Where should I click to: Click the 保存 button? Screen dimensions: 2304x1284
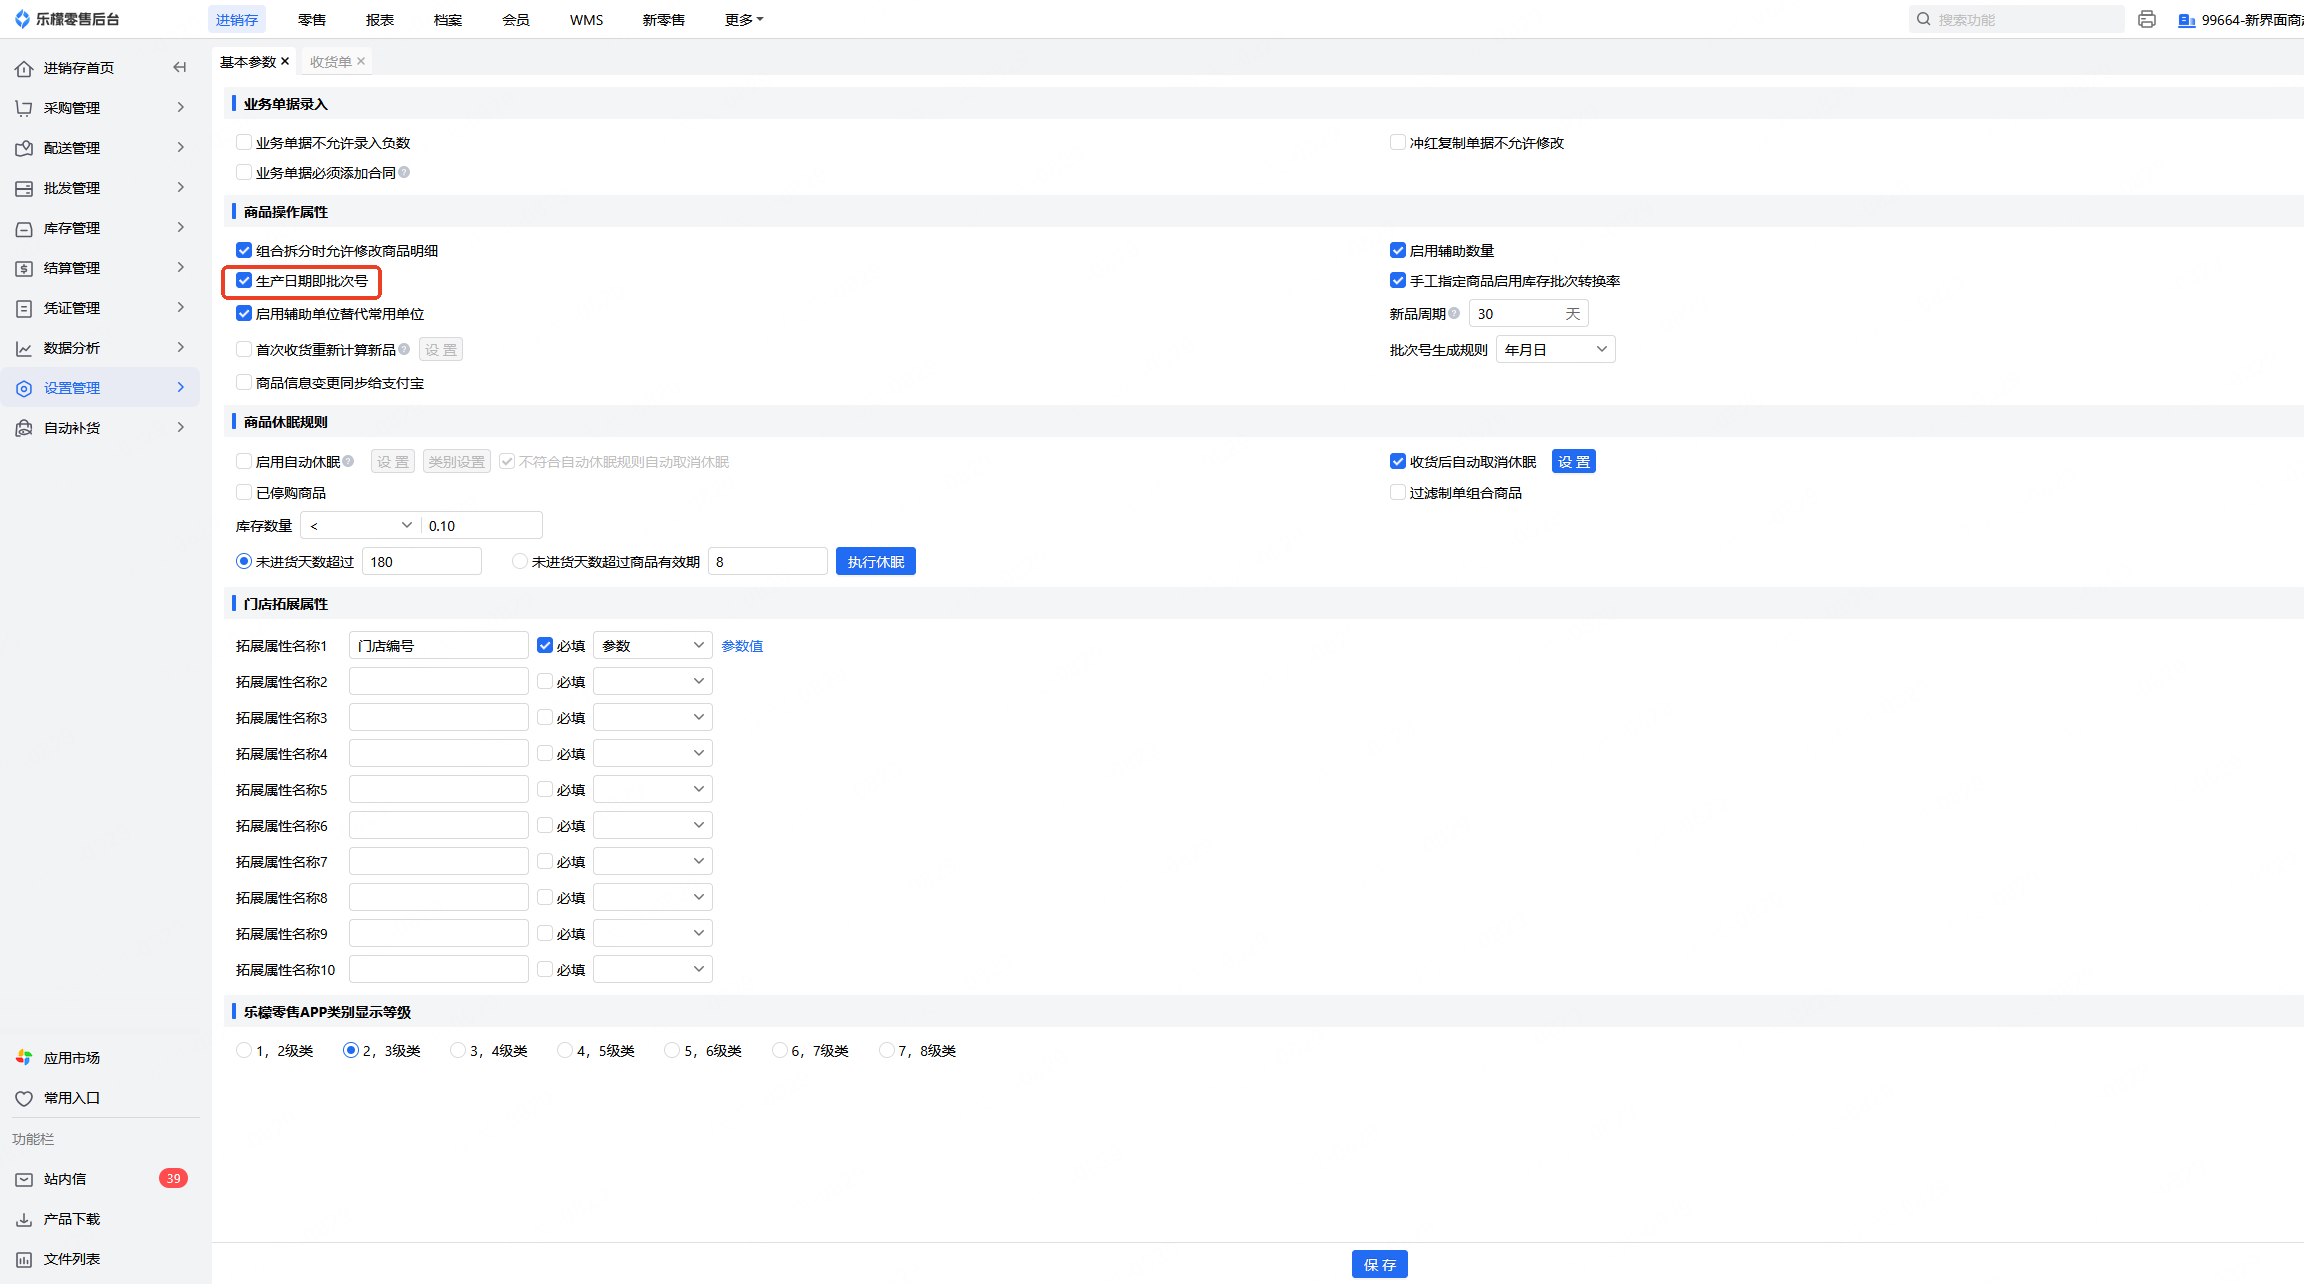coord(1379,1265)
